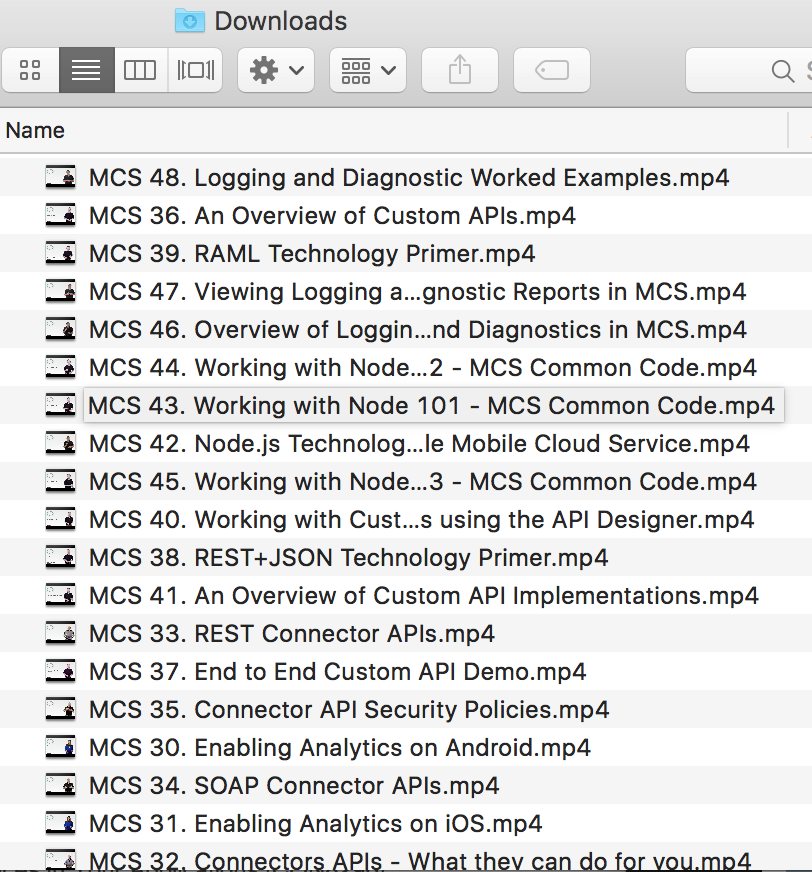The height and width of the screenshot is (872, 812).
Task: Select MCS 42. Node.js Technology file
Action: tap(406, 443)
